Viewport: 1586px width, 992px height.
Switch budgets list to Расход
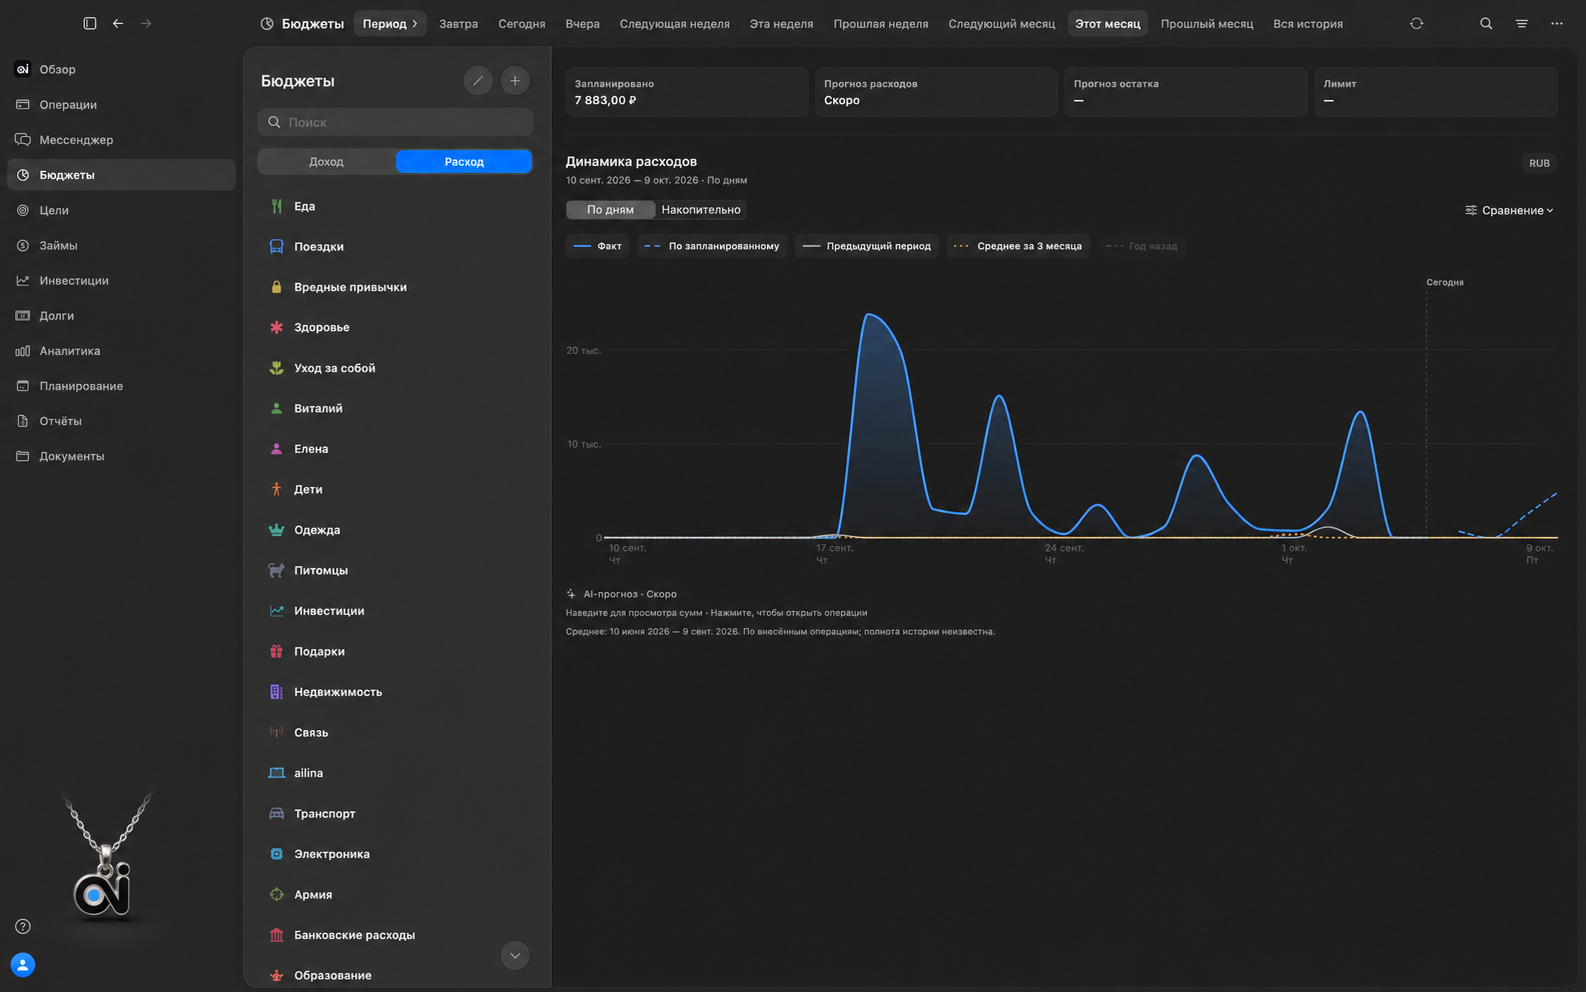pyautogui.click(x=464, y=162)
